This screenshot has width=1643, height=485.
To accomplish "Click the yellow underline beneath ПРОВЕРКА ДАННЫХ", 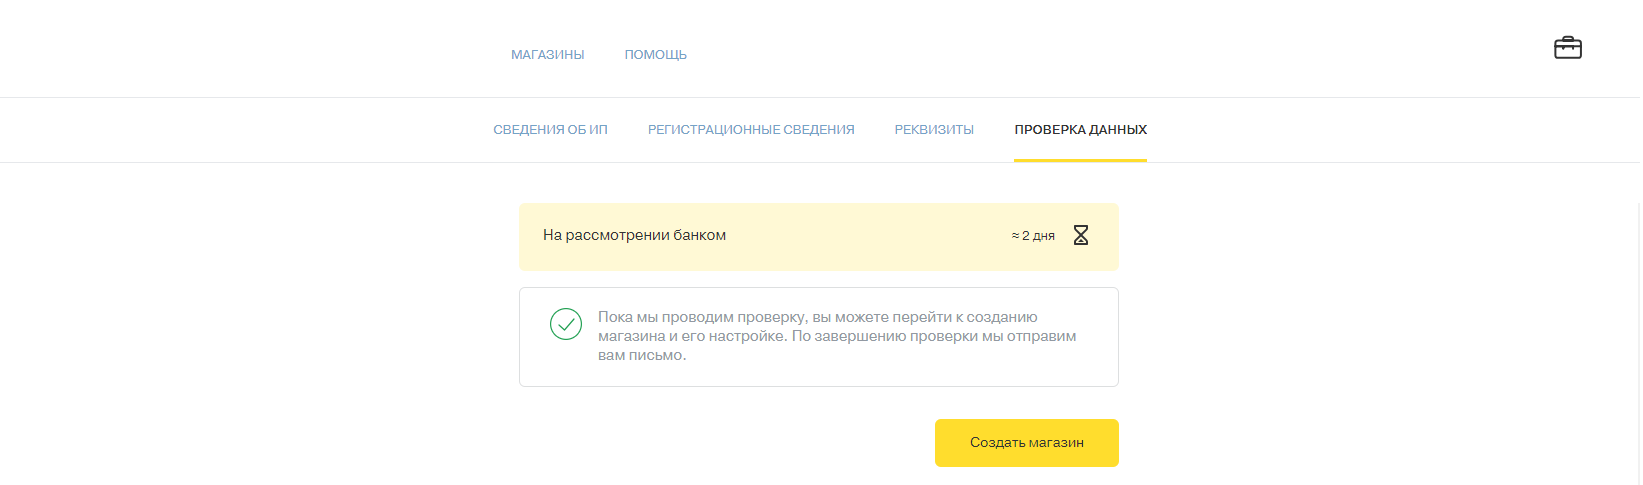I will click(1080, 160).
